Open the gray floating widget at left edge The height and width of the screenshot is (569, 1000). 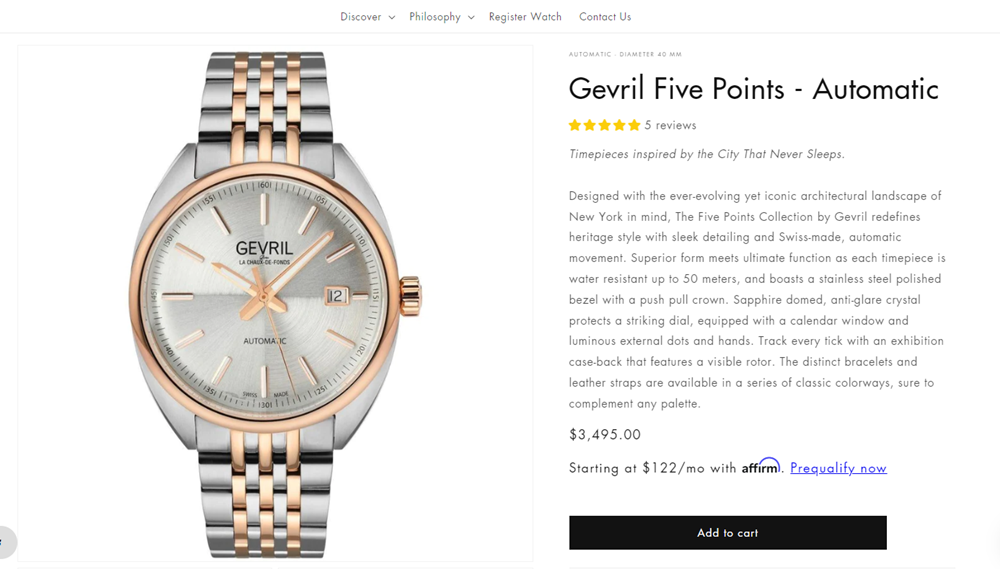coord(6,542)
